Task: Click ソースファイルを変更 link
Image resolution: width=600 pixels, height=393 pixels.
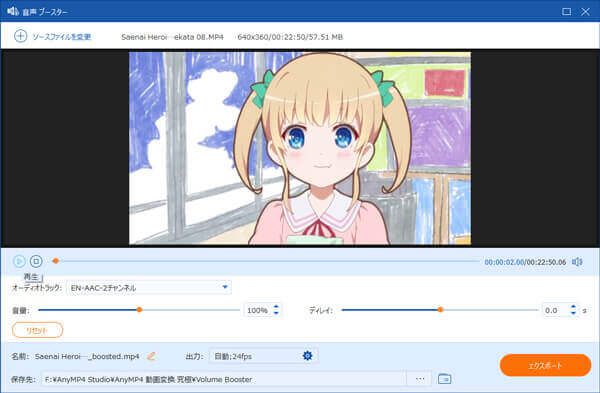Action: coord(61,37)
